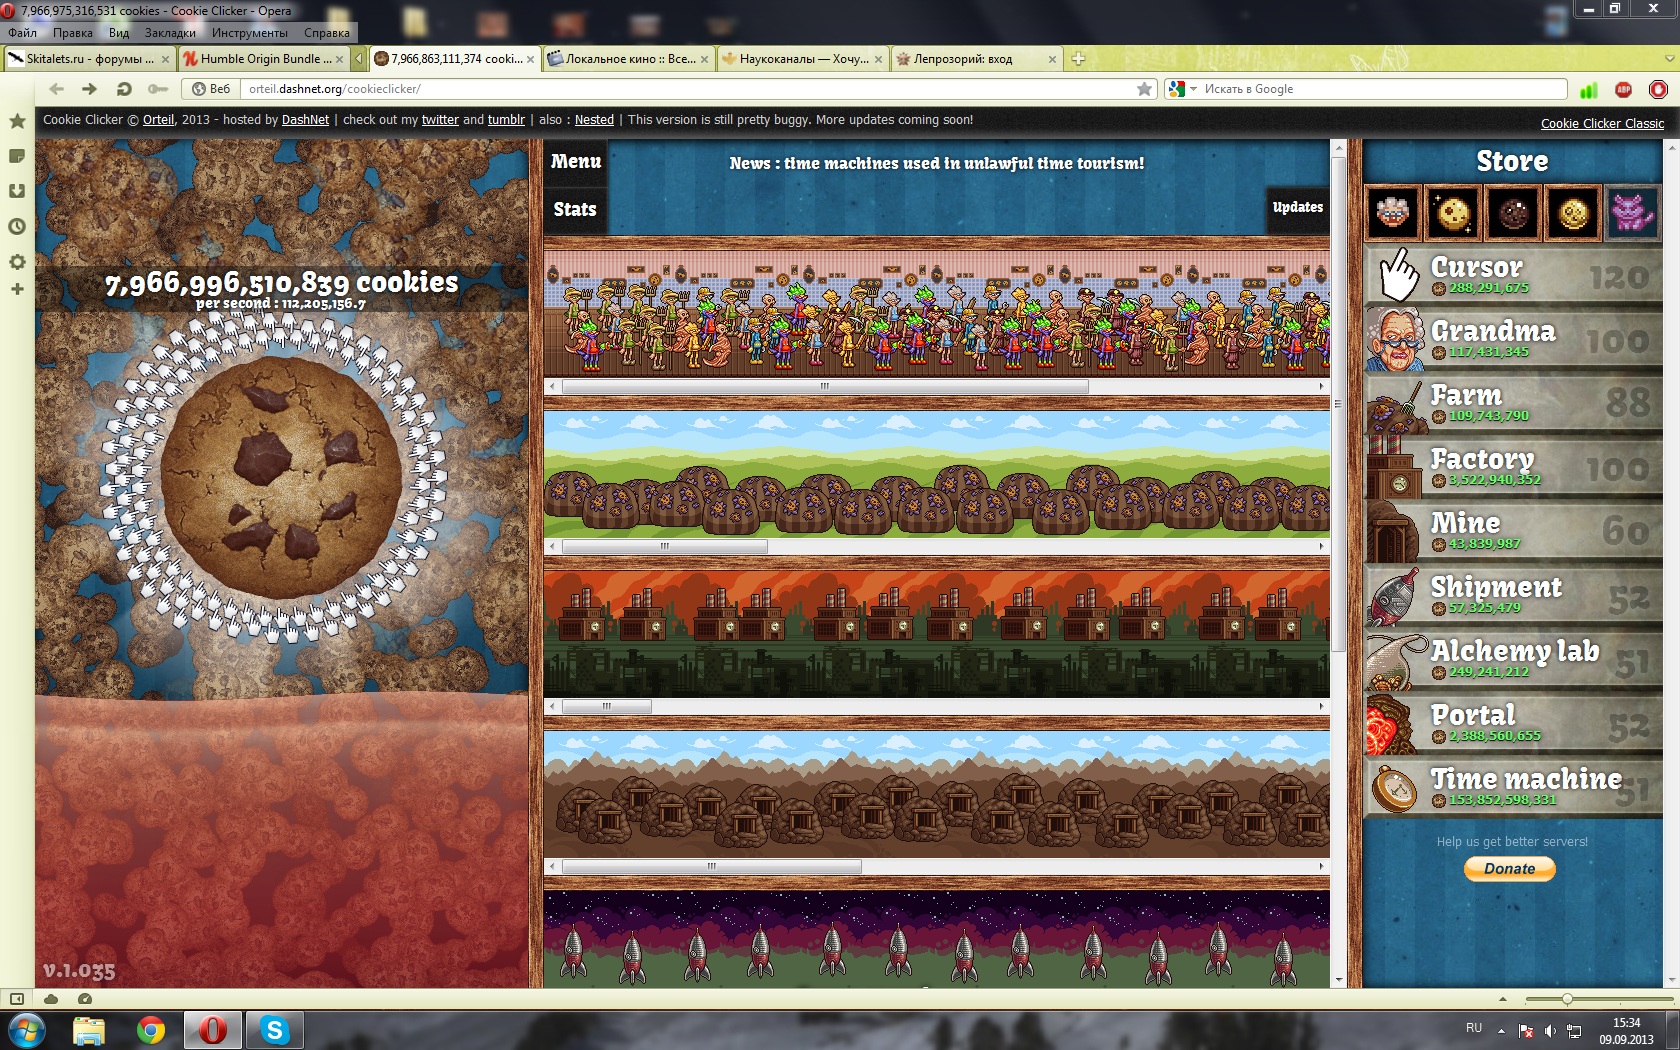Buy a Mine building
The width and height of the screenshot is (1680, 1050).
[1513, 531]
